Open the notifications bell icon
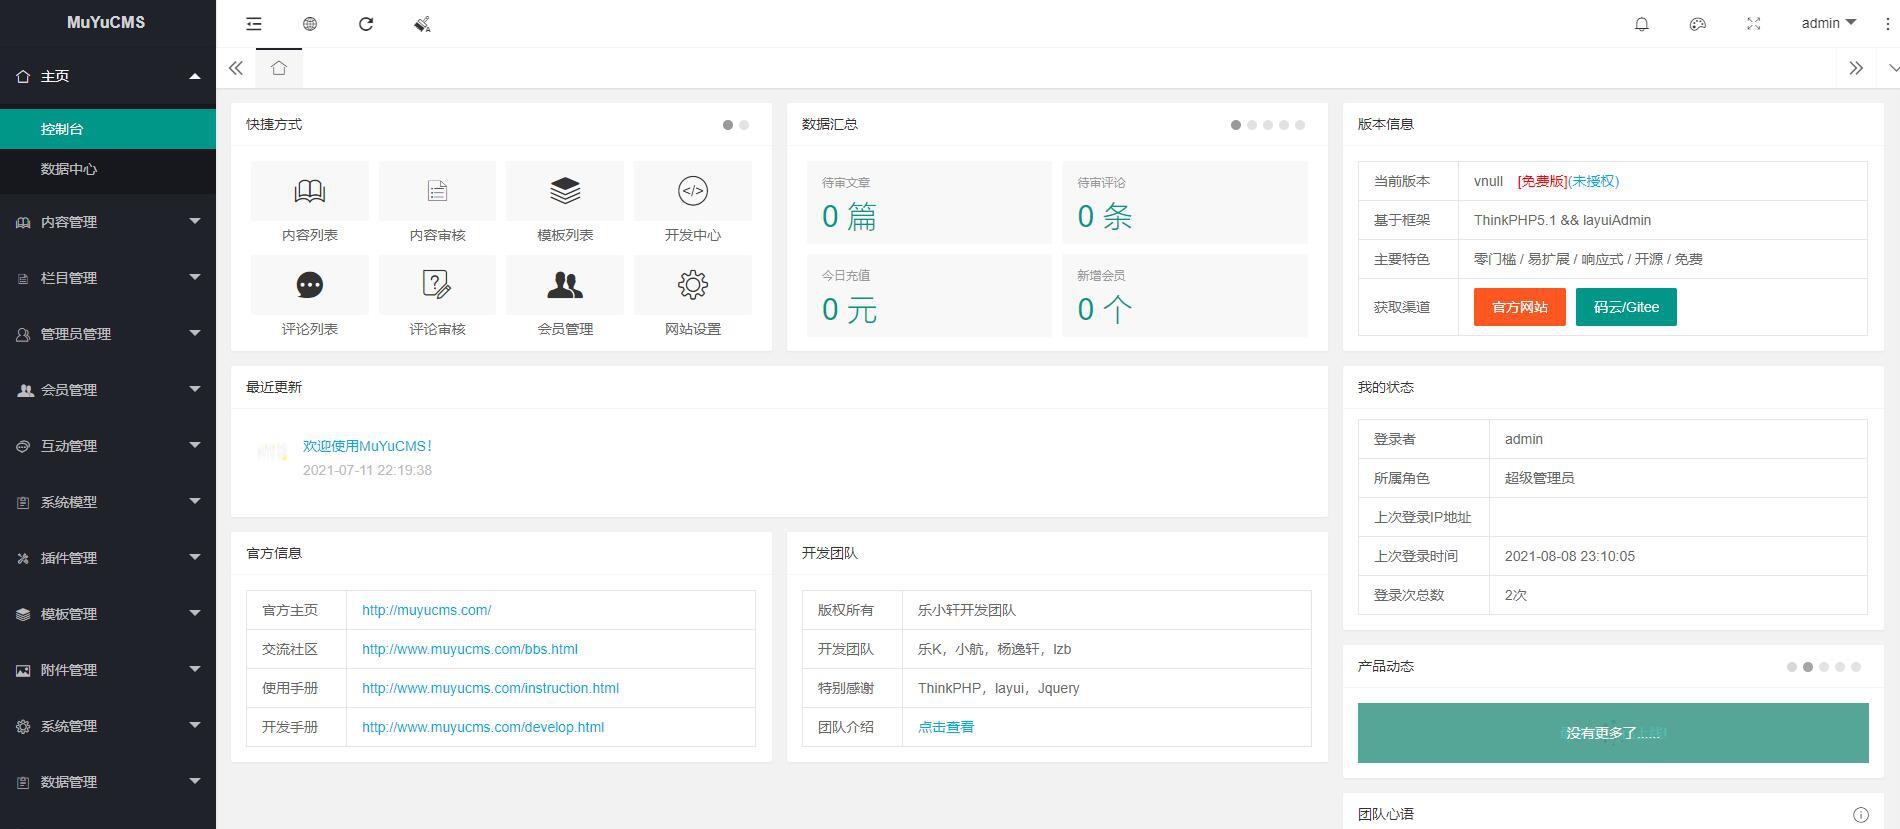The image size is (1900, 829). click(1641, 24)
